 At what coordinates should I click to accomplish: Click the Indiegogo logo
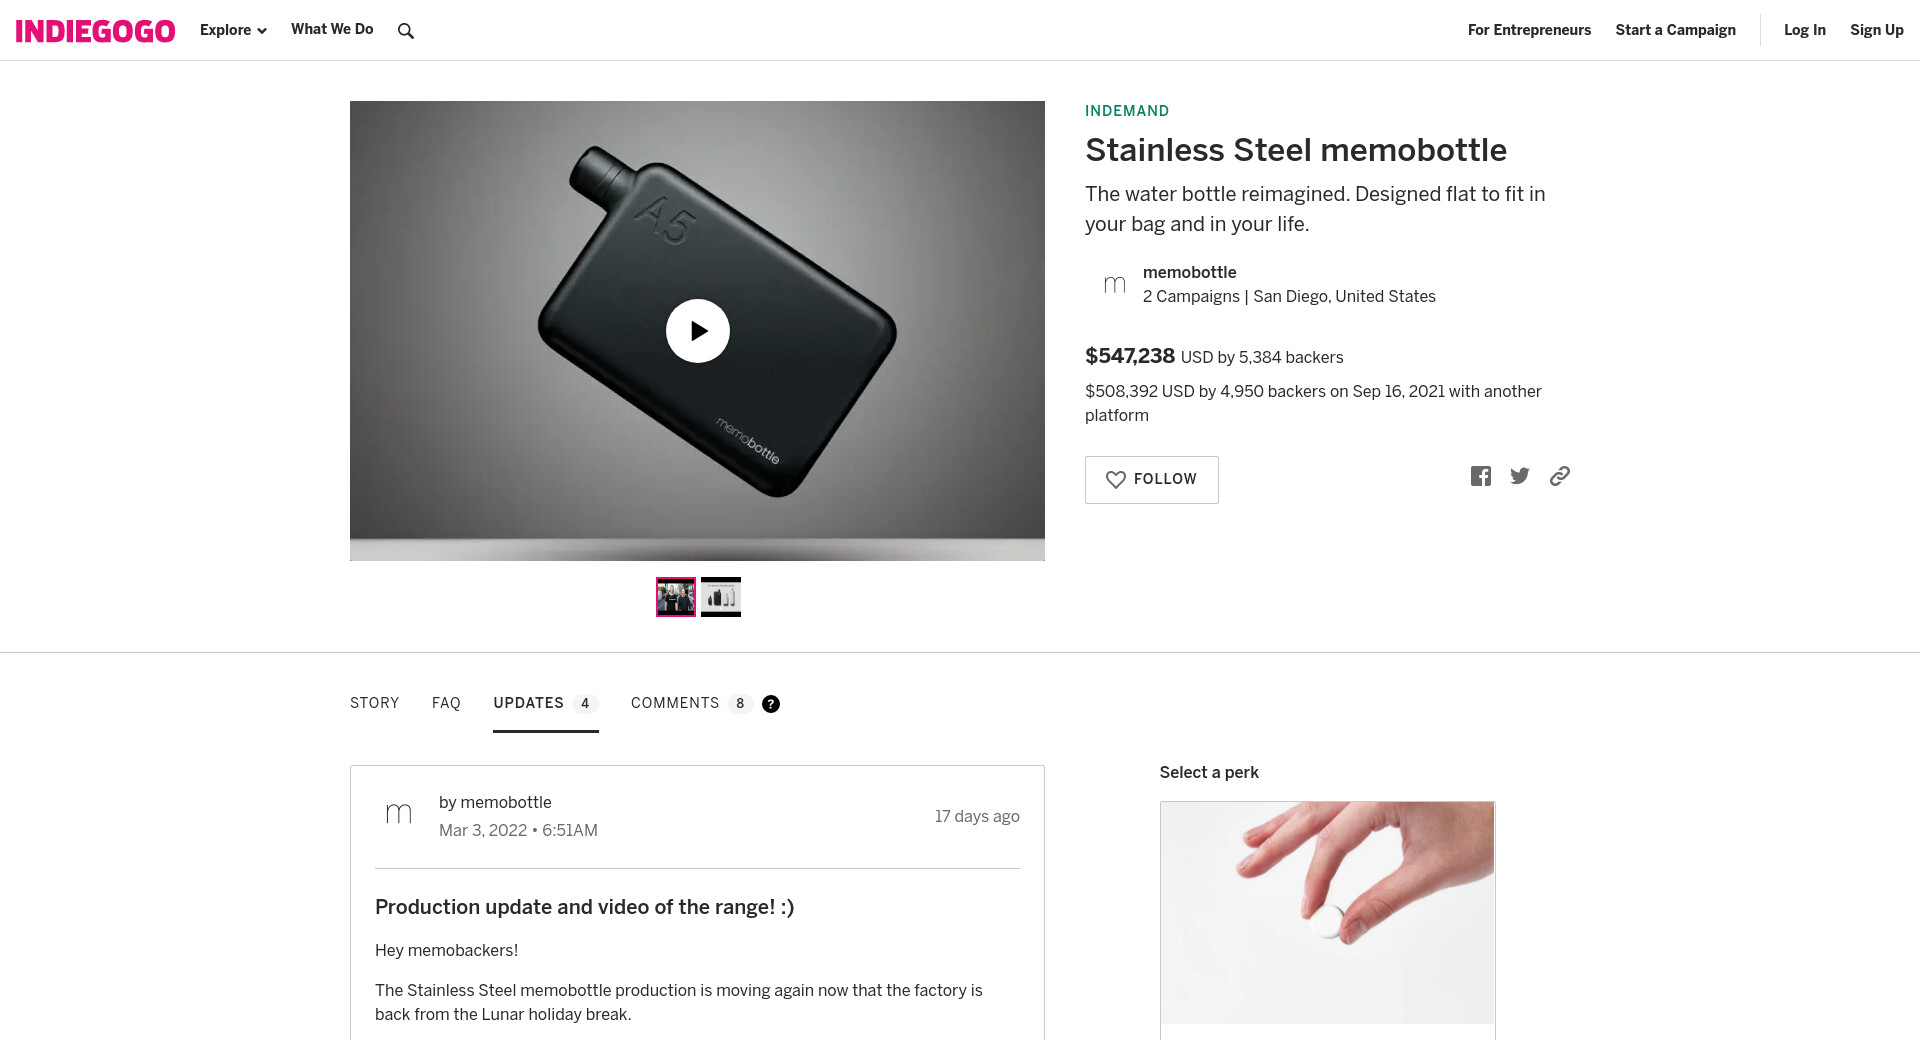pos(95,31)
